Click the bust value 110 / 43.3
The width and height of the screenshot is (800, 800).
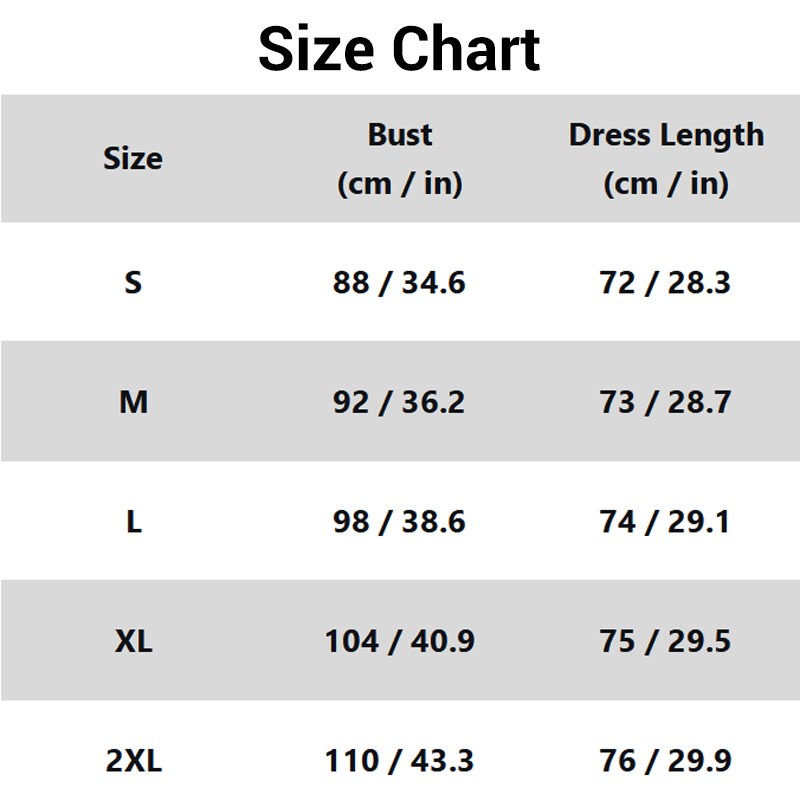(x=399, y=761)
